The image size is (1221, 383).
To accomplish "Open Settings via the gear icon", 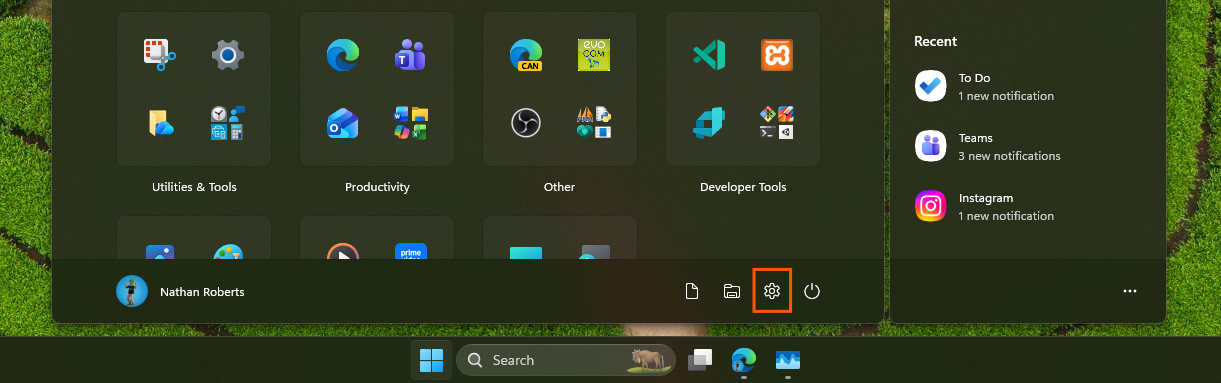I will [x=772, y=291].
